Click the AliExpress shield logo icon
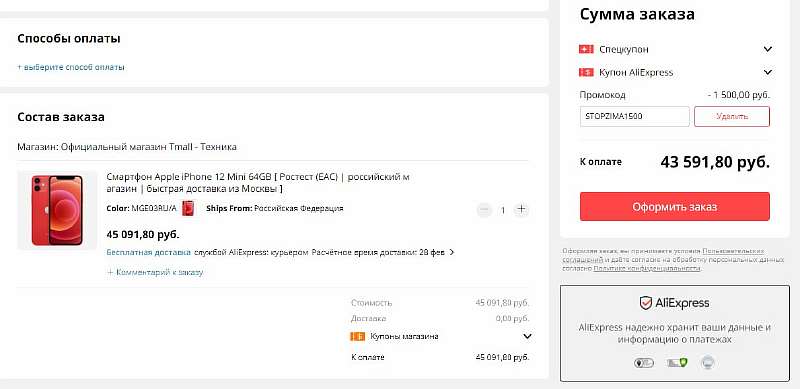Image resolution: width=800 pixels, height=389 pixels. [646, 303]
